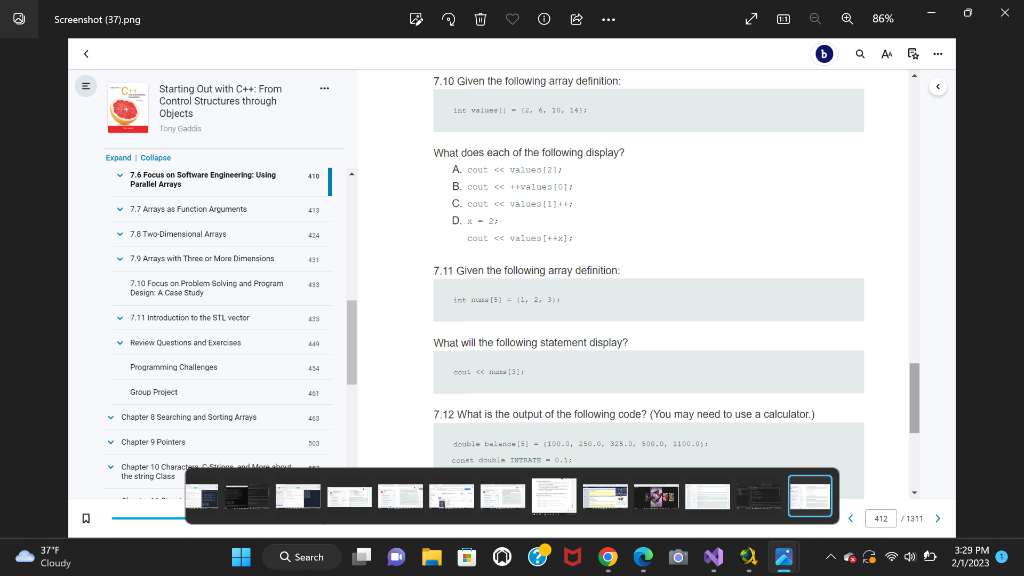1024x576 pixels.
Task: Expand section 7.8 Two-Dimensional Arrays
Action: [x=120, y=234]
